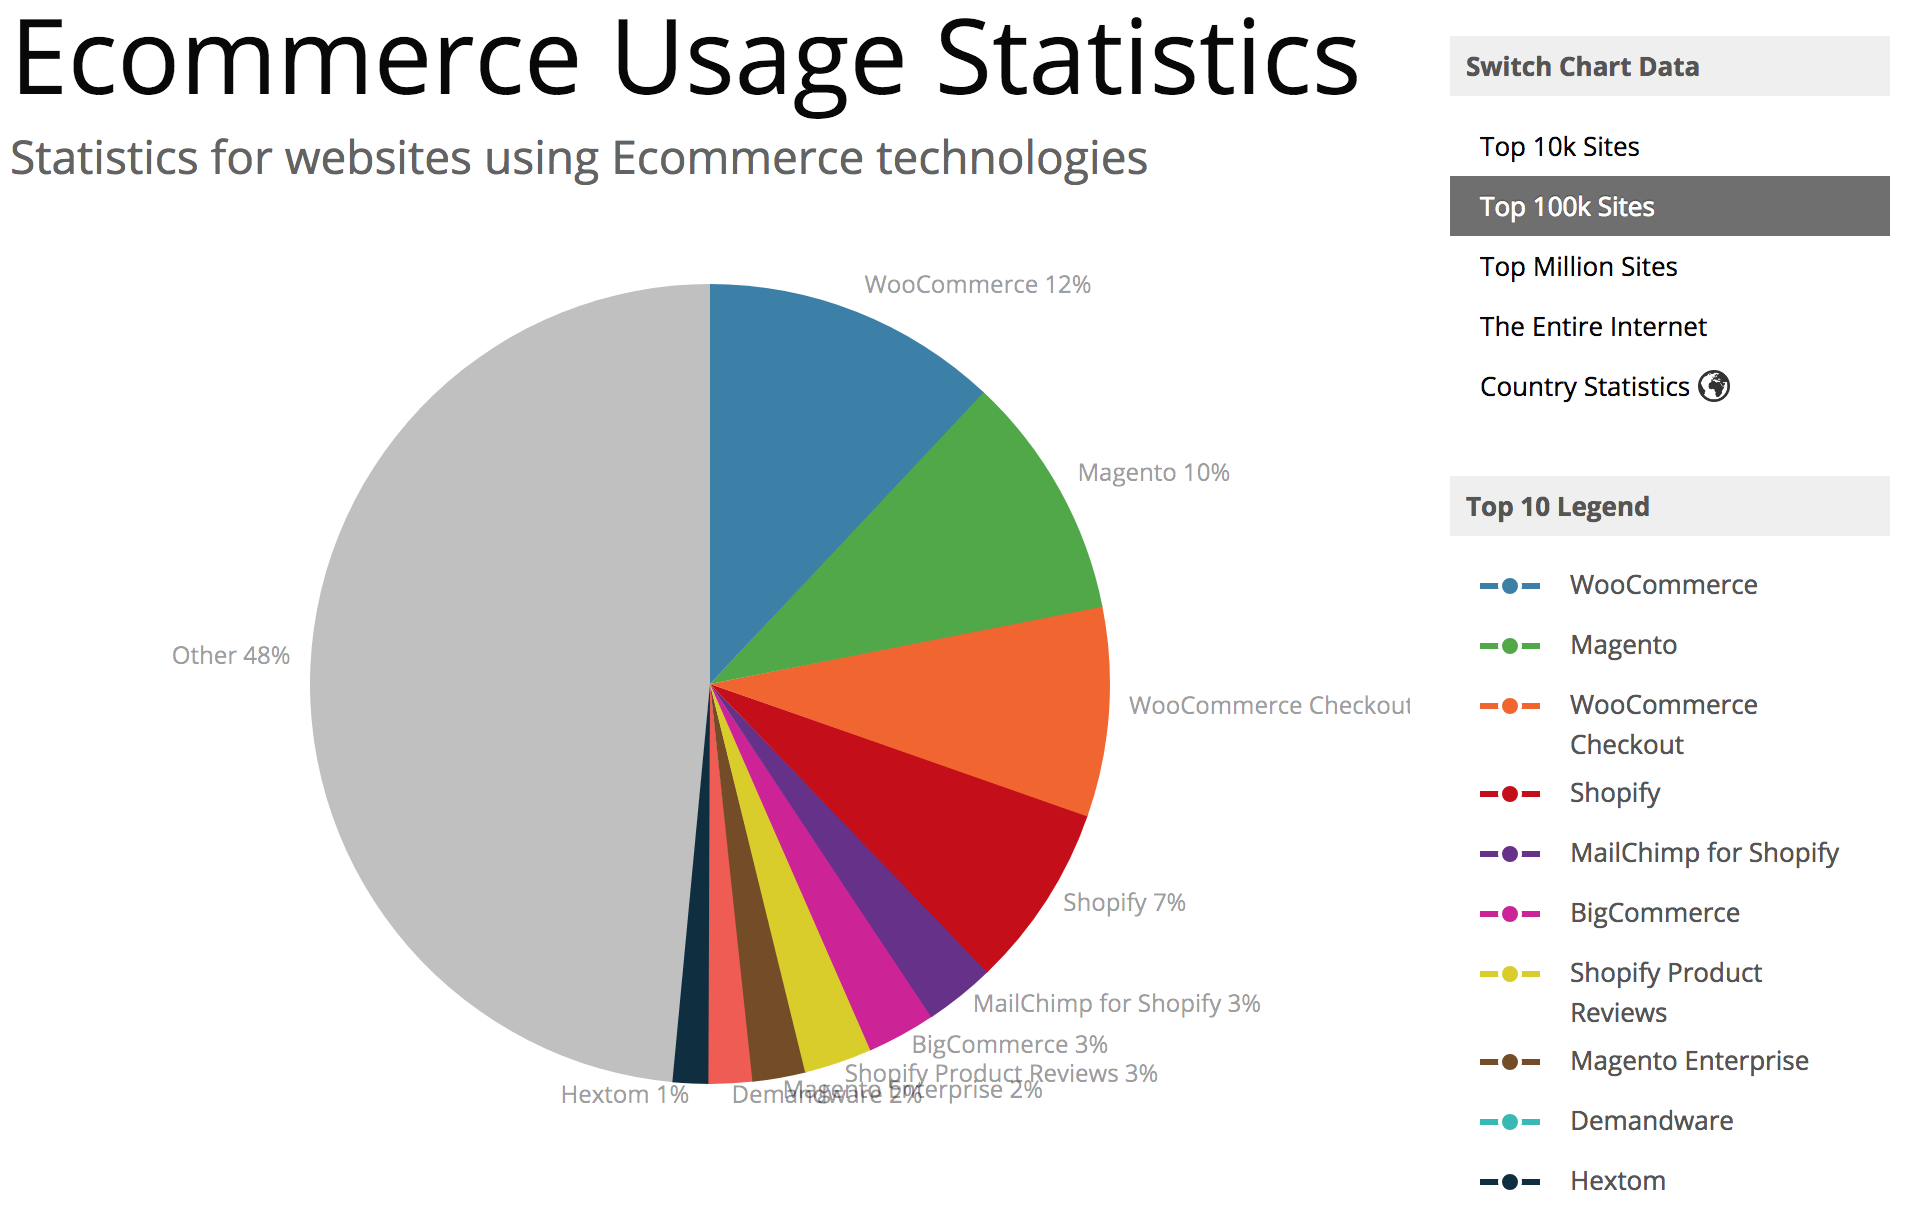Click the 'Shopify Product Reviews 3%' chart label

(1001, 1074)
